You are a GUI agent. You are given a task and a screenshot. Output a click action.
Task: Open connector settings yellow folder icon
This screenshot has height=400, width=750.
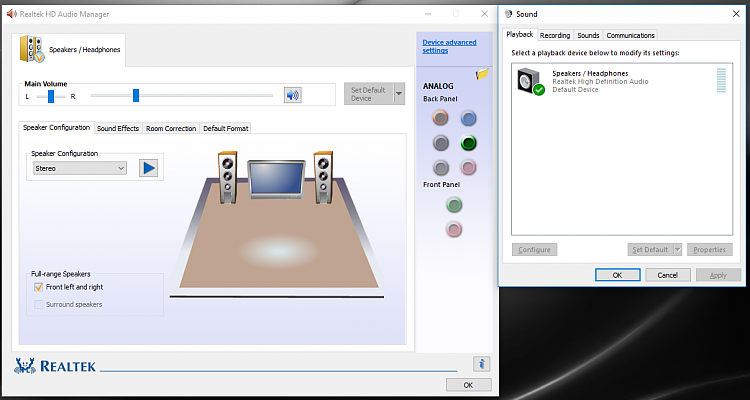482,74
